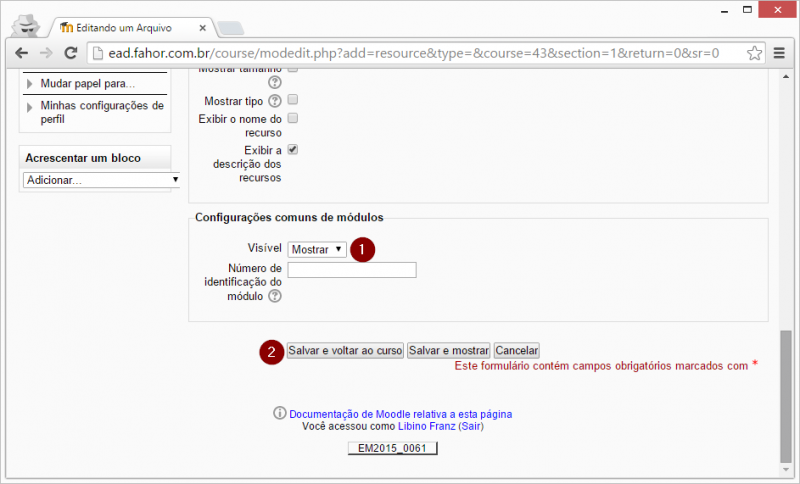Reload the page with refresh icon

coord(70,53)
